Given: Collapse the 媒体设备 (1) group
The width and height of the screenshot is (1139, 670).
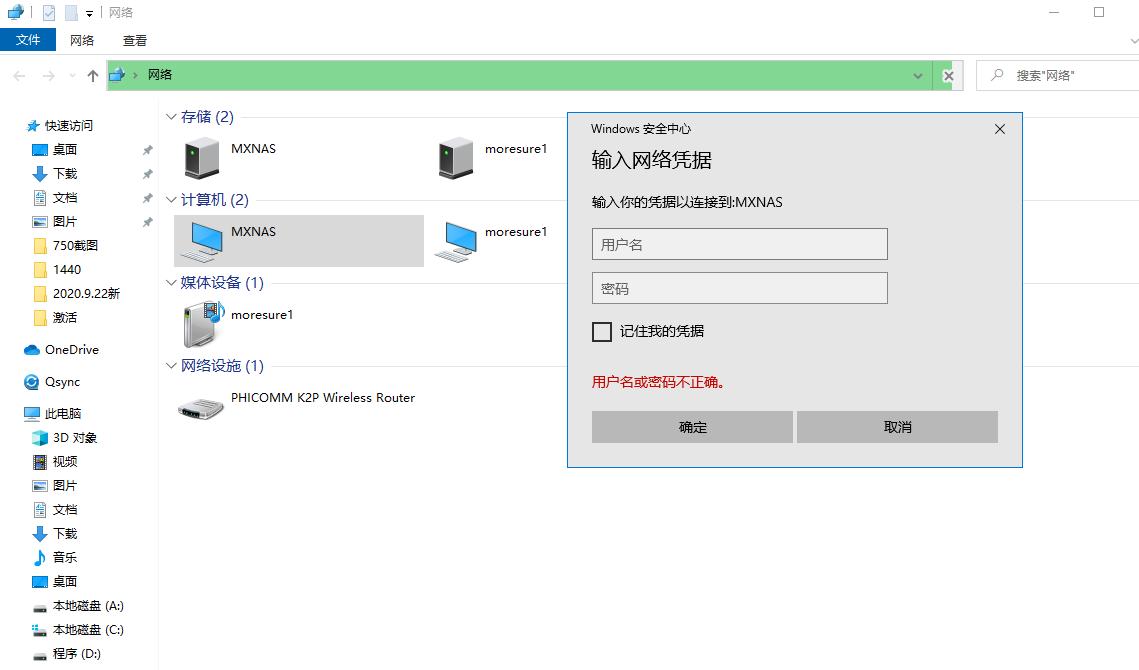Looking at the screenshot, I should 171,283.
